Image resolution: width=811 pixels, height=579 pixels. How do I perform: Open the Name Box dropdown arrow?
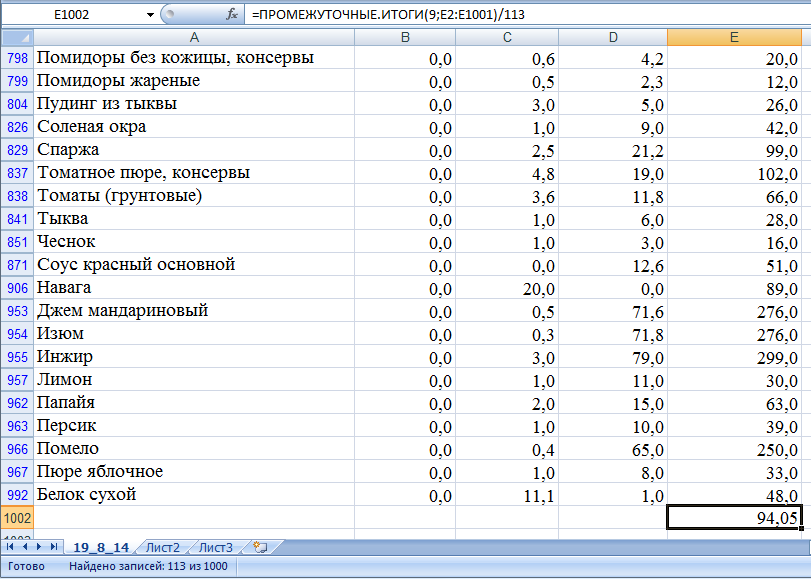click(x=150, y=14)
